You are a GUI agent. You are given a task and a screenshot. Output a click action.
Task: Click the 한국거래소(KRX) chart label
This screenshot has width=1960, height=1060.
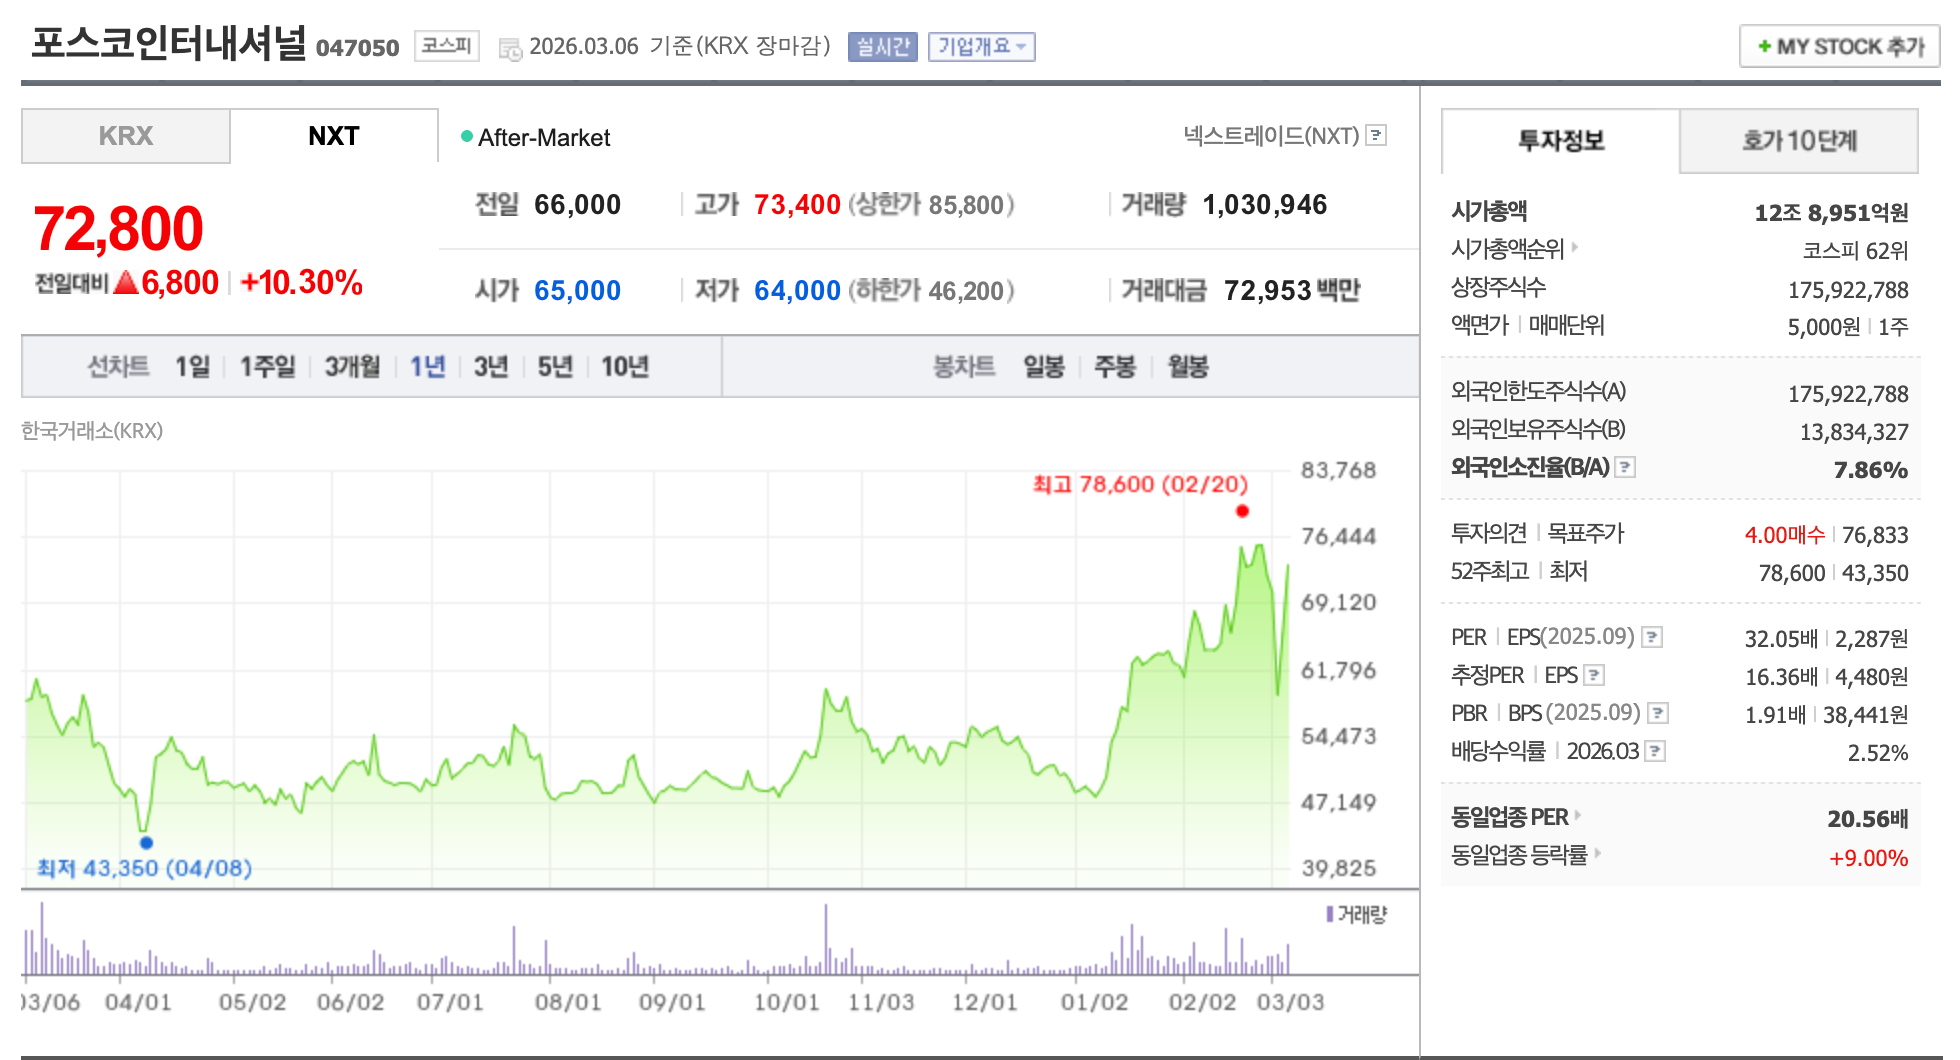pyautogui.click(x=92, y=431)
